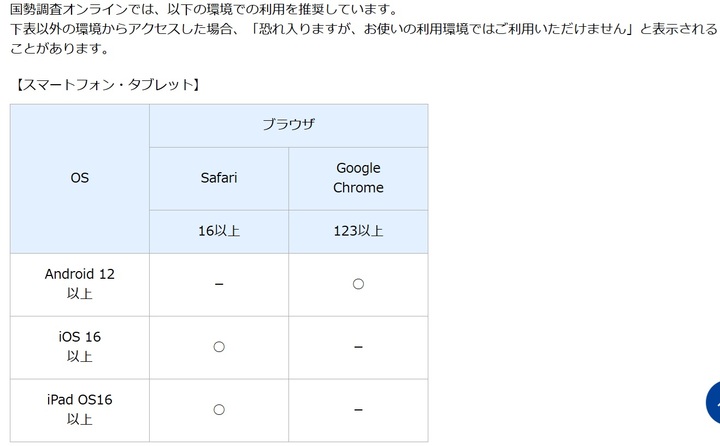
Task: Click the OS column header cell
Action: click(80, 178)
